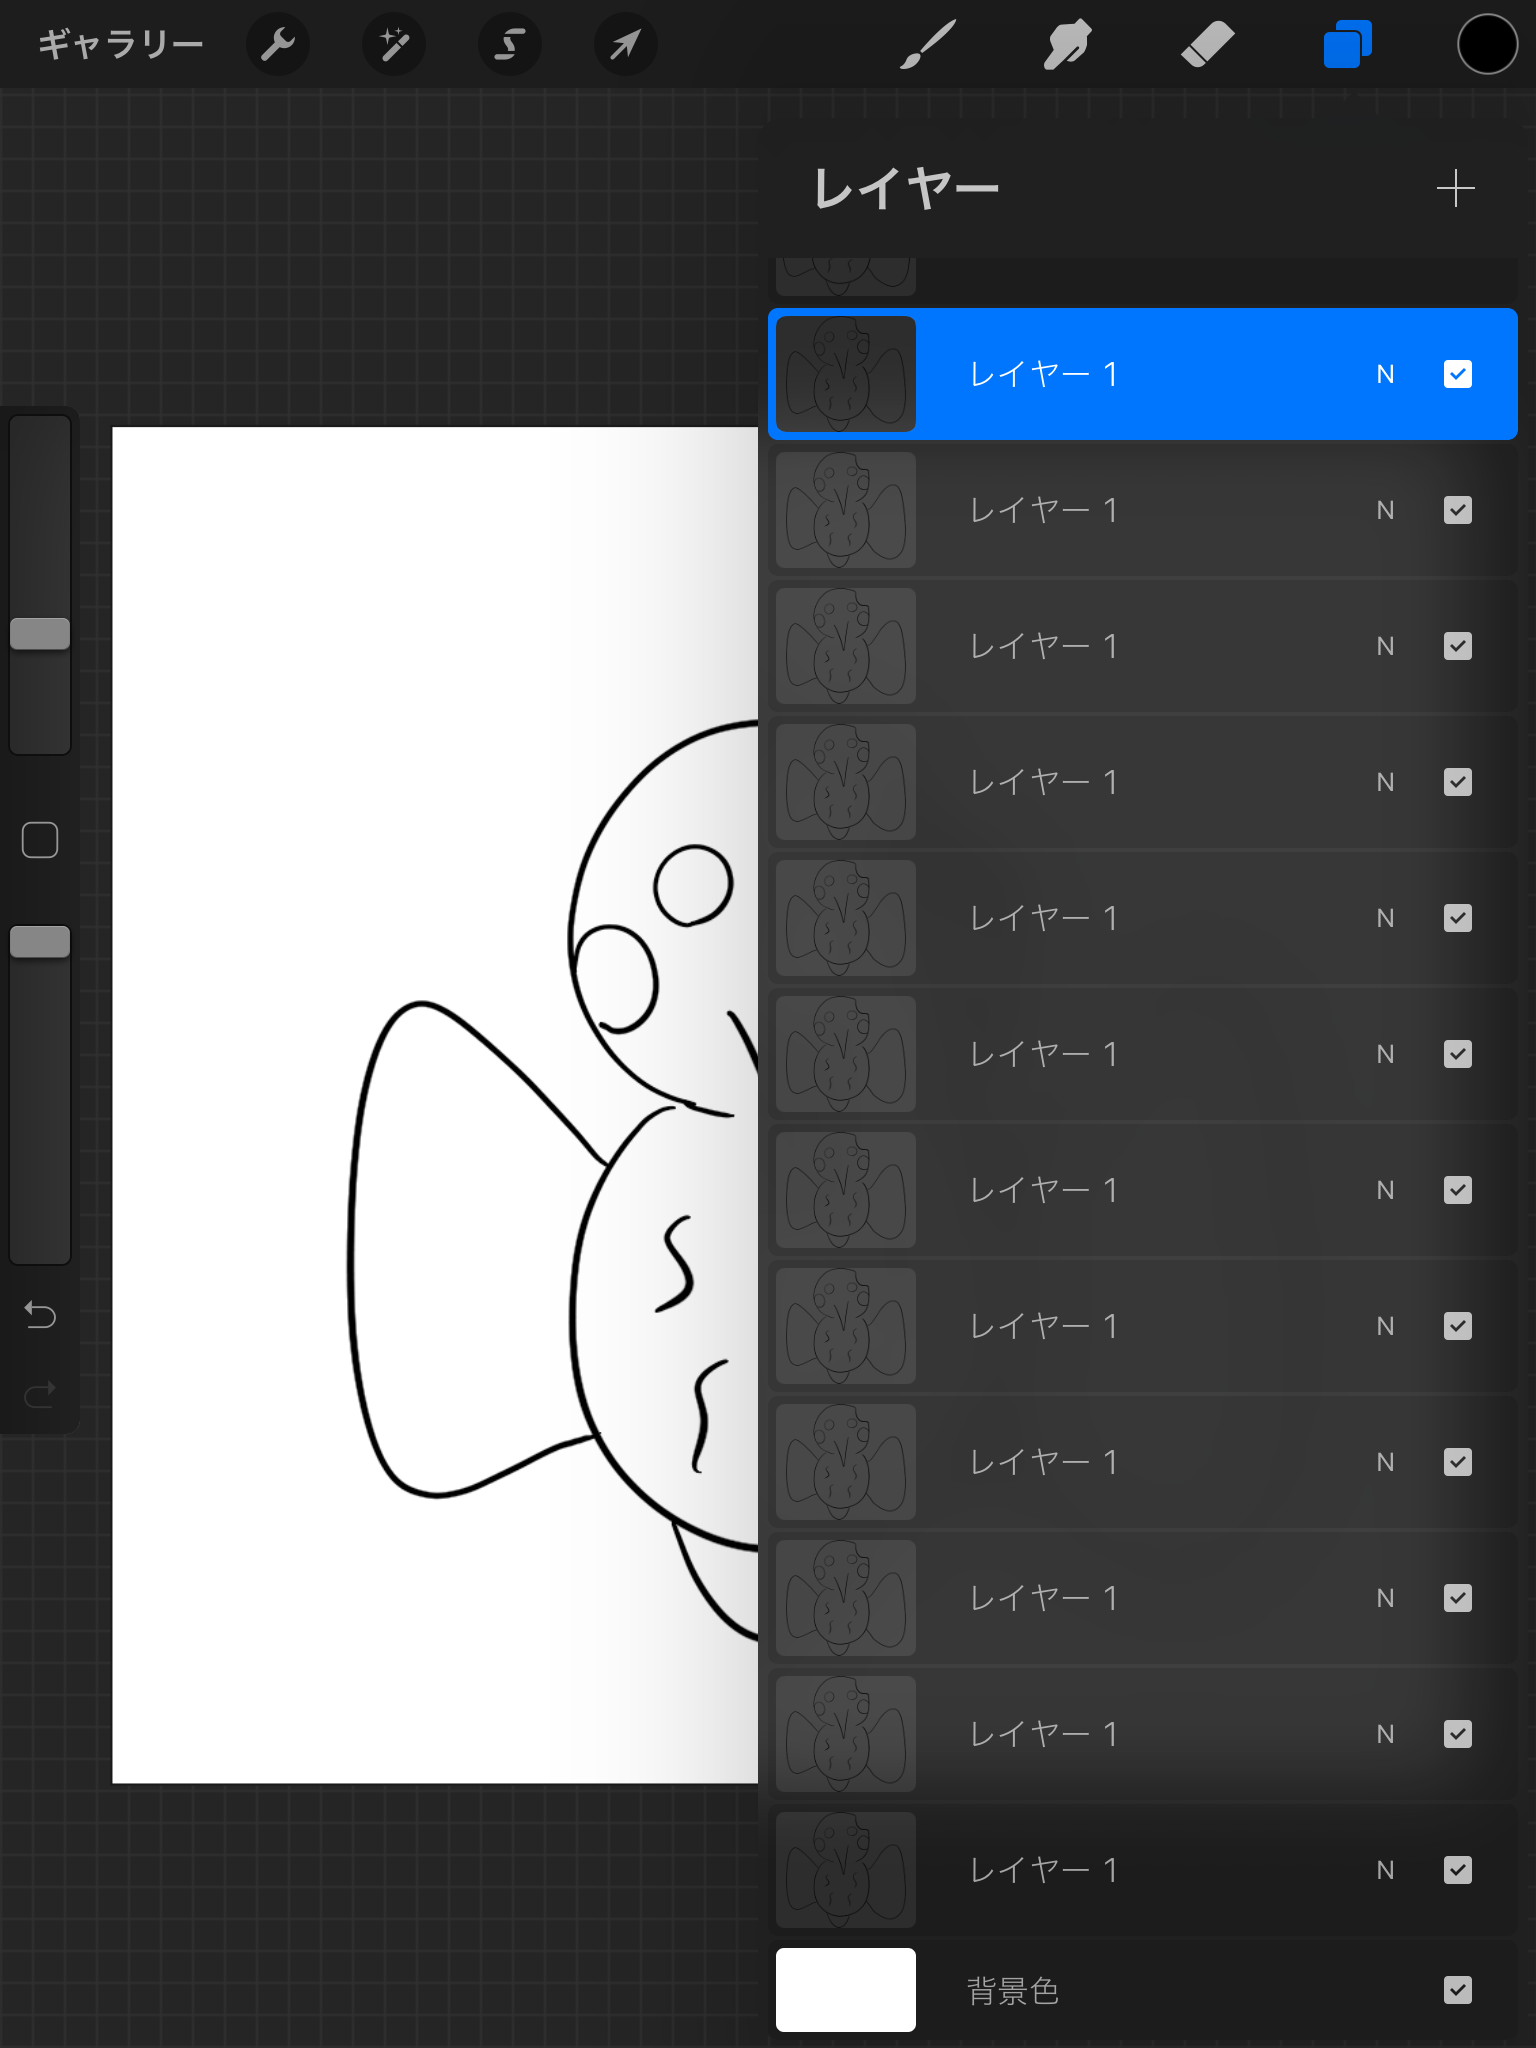Select the Eraser tool
The image size is (1536, 2048).
pos(1208,45)
